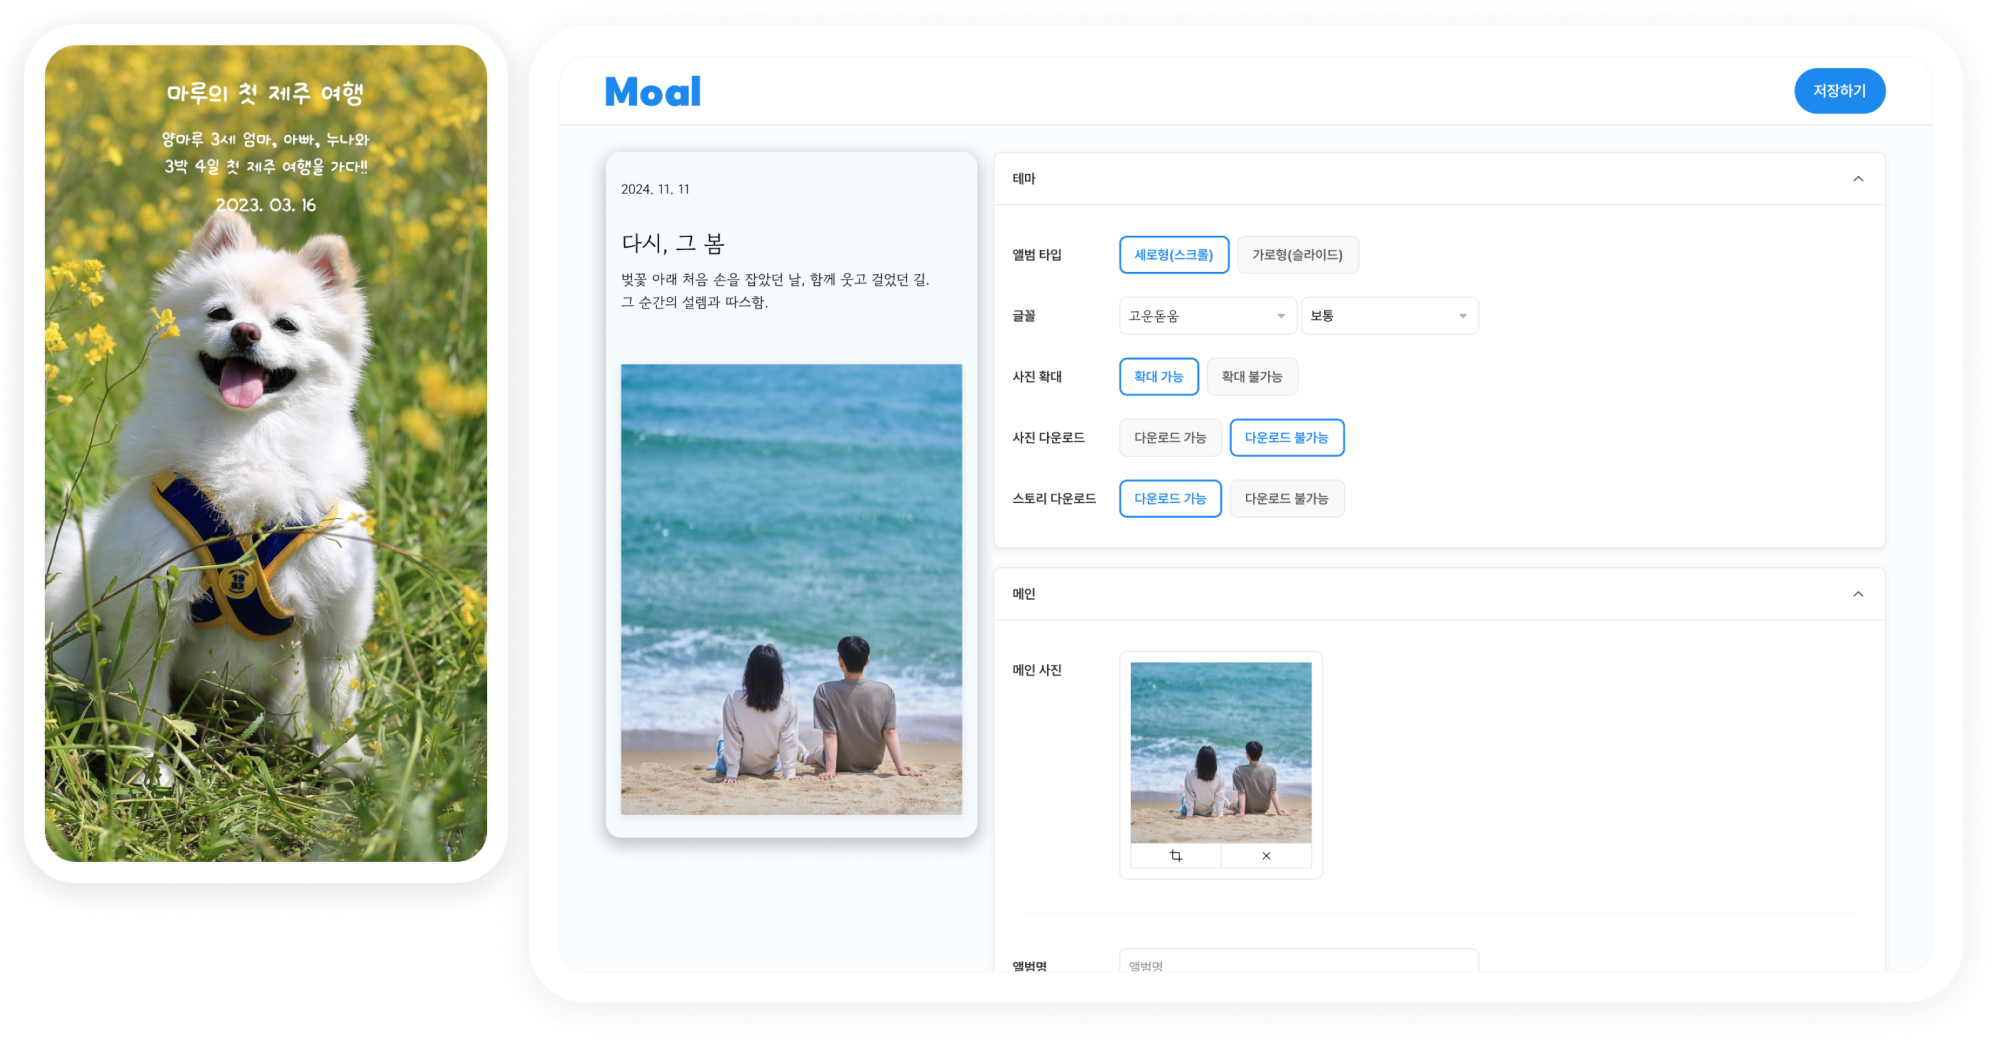Collapse the 테마 section chevron
The width and height of the screenshot is (2000, 1040).
pyautogui.click(x=1857, y=179)
